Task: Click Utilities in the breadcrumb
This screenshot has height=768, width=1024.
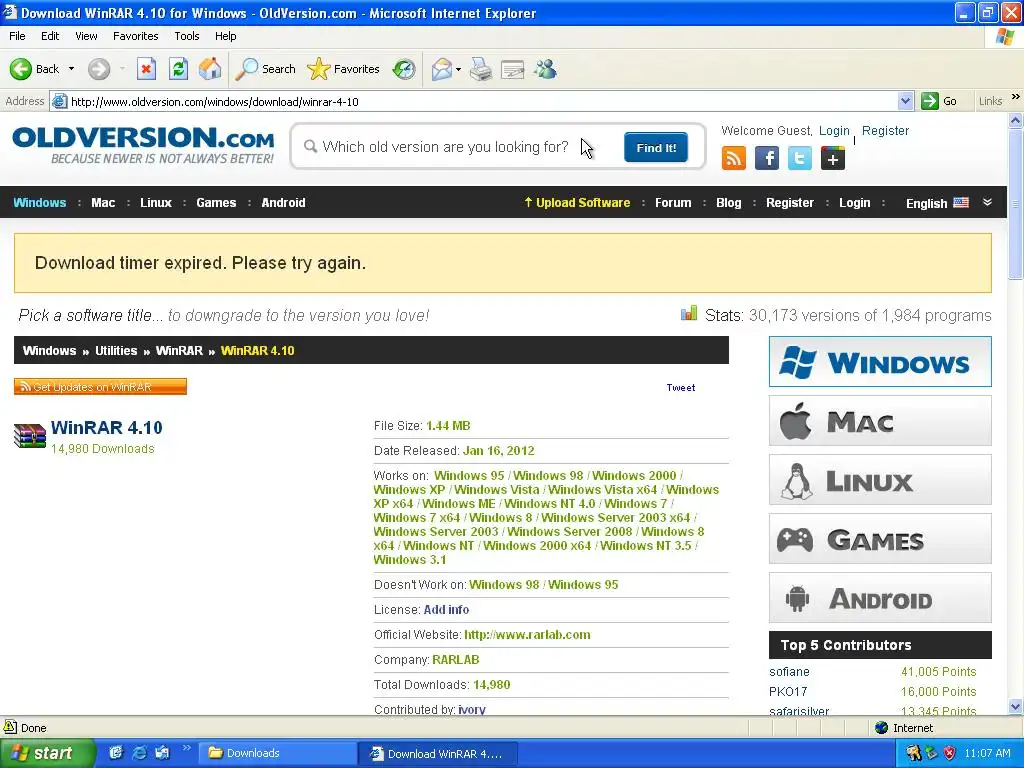Action: [x=116, y=351]
